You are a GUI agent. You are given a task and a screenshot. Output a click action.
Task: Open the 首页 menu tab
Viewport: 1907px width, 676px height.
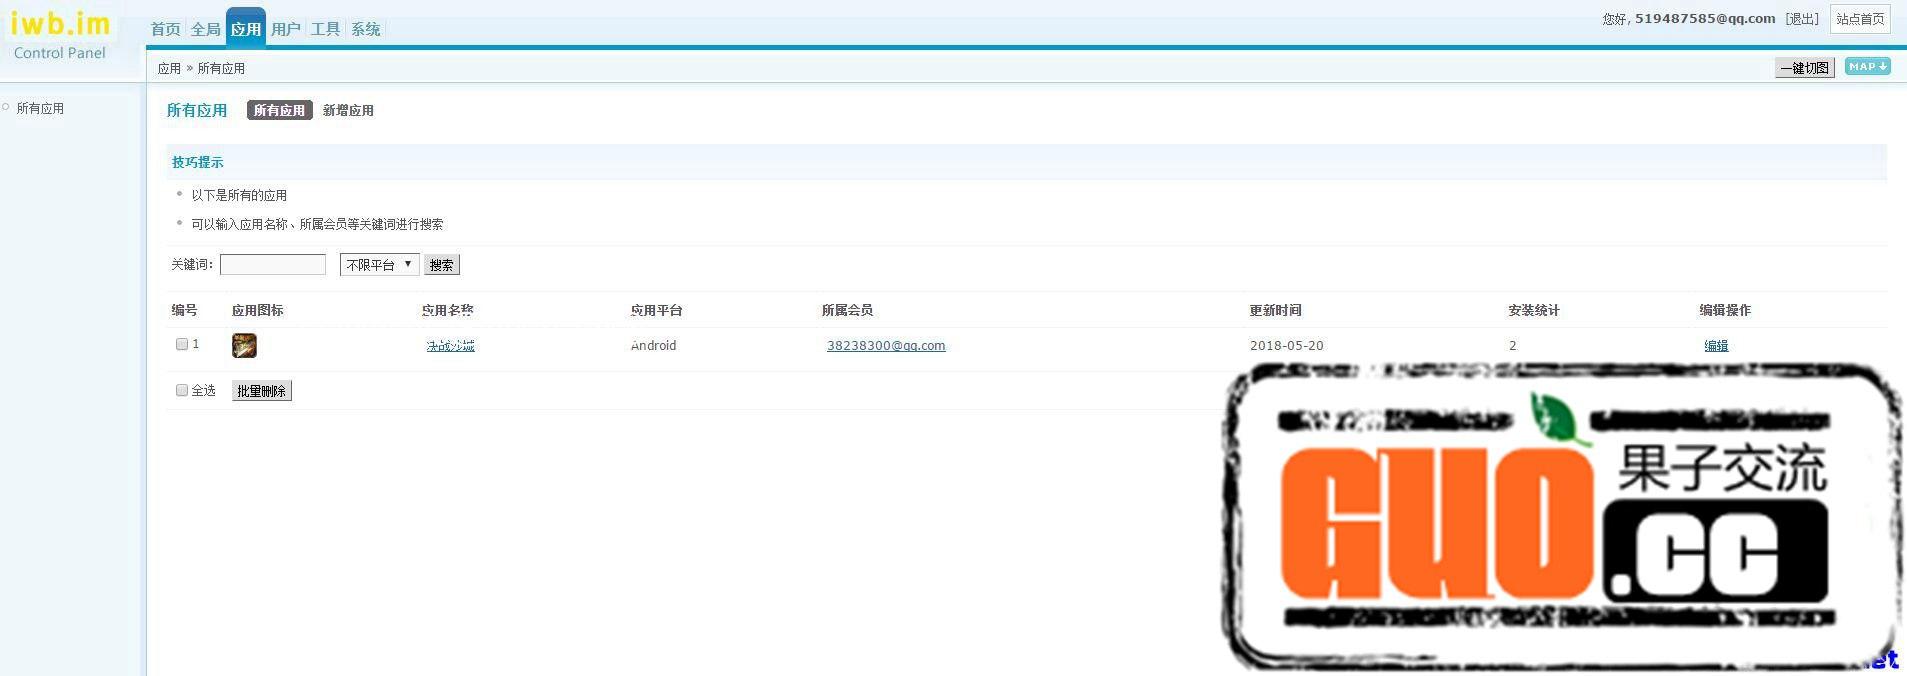[x=165, y=29]
